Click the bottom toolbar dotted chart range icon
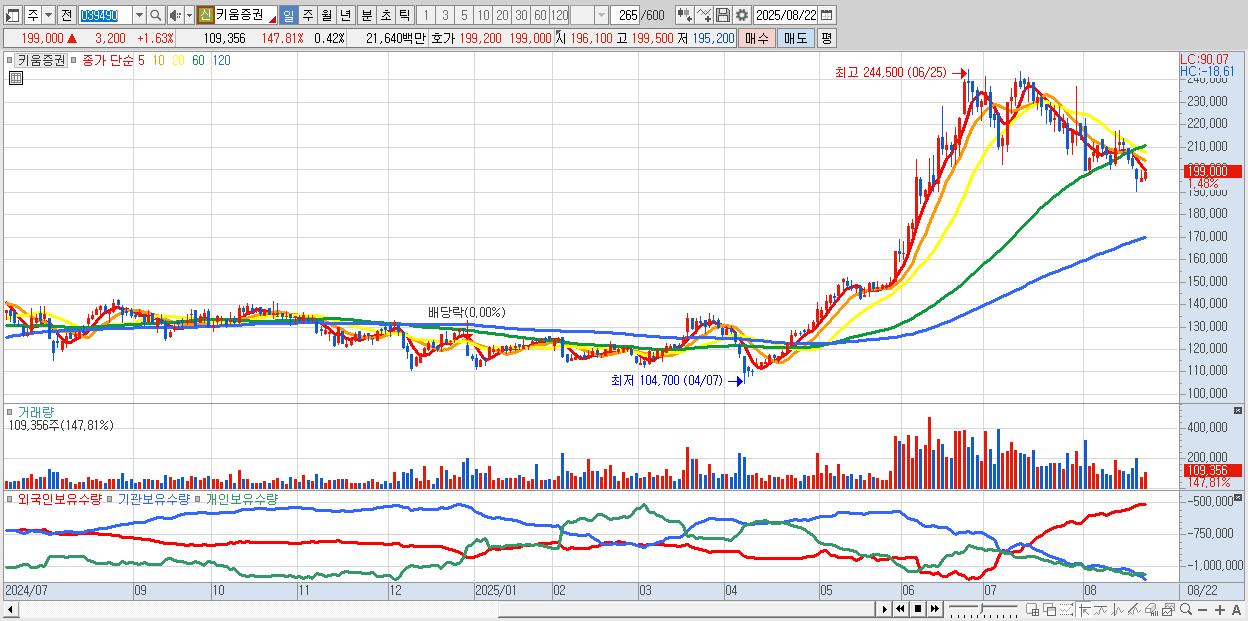This screenshot has height=621, width=1248. (1066, 610)
